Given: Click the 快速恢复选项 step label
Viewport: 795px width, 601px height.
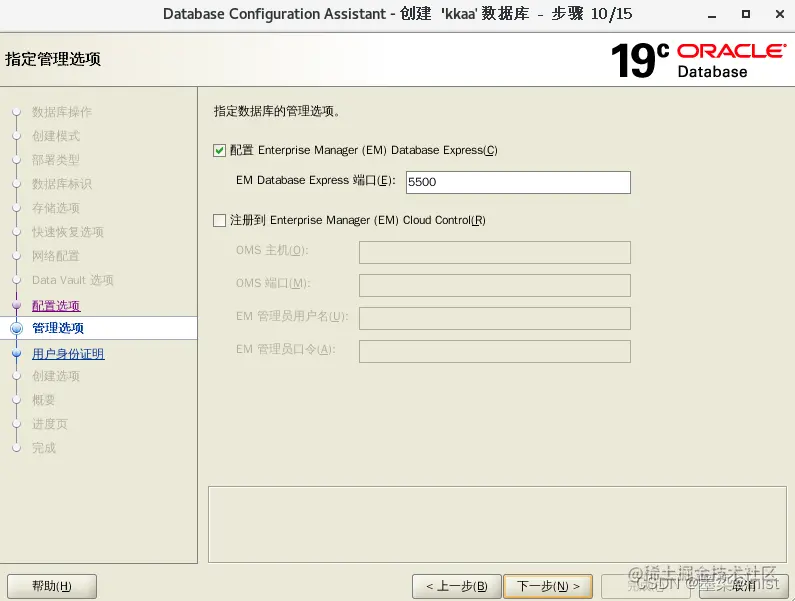Looking at the screenshot, I should point(68,232).
